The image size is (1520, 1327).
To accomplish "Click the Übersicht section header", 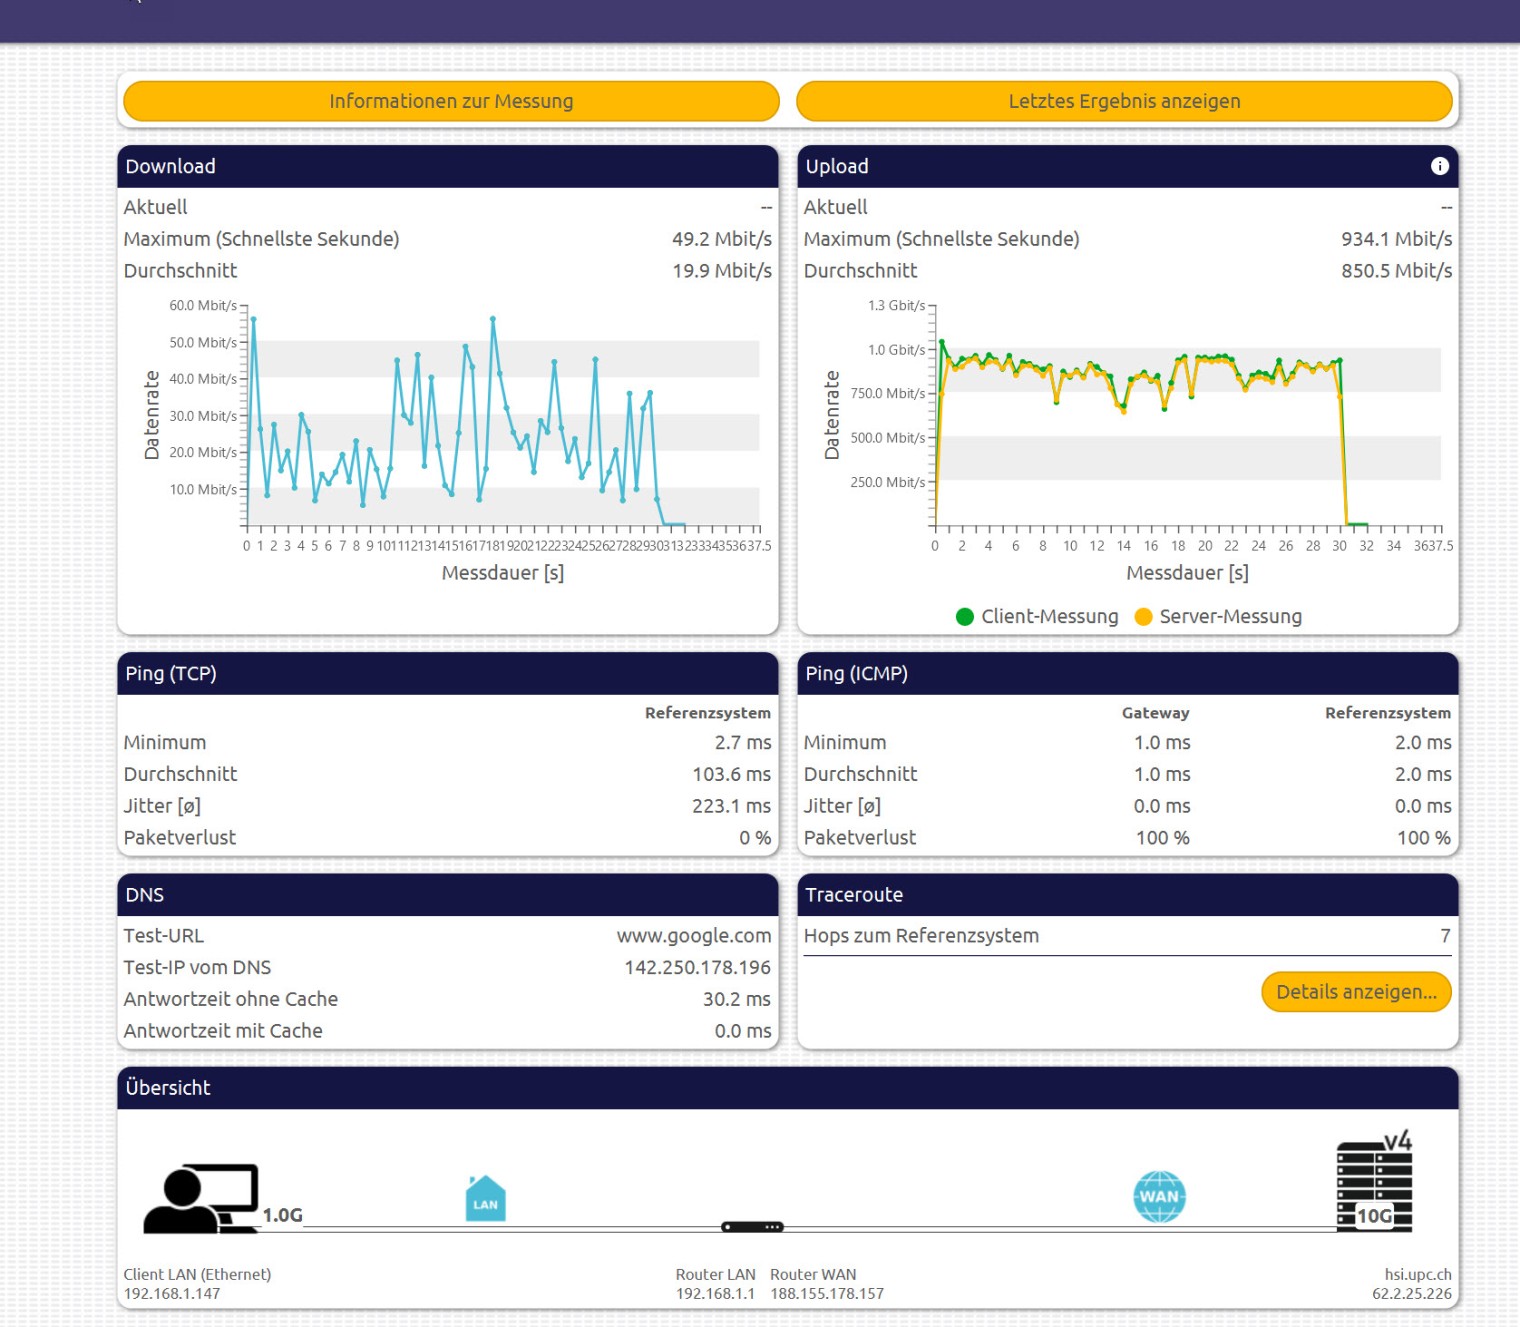I will click(787, 1088).
